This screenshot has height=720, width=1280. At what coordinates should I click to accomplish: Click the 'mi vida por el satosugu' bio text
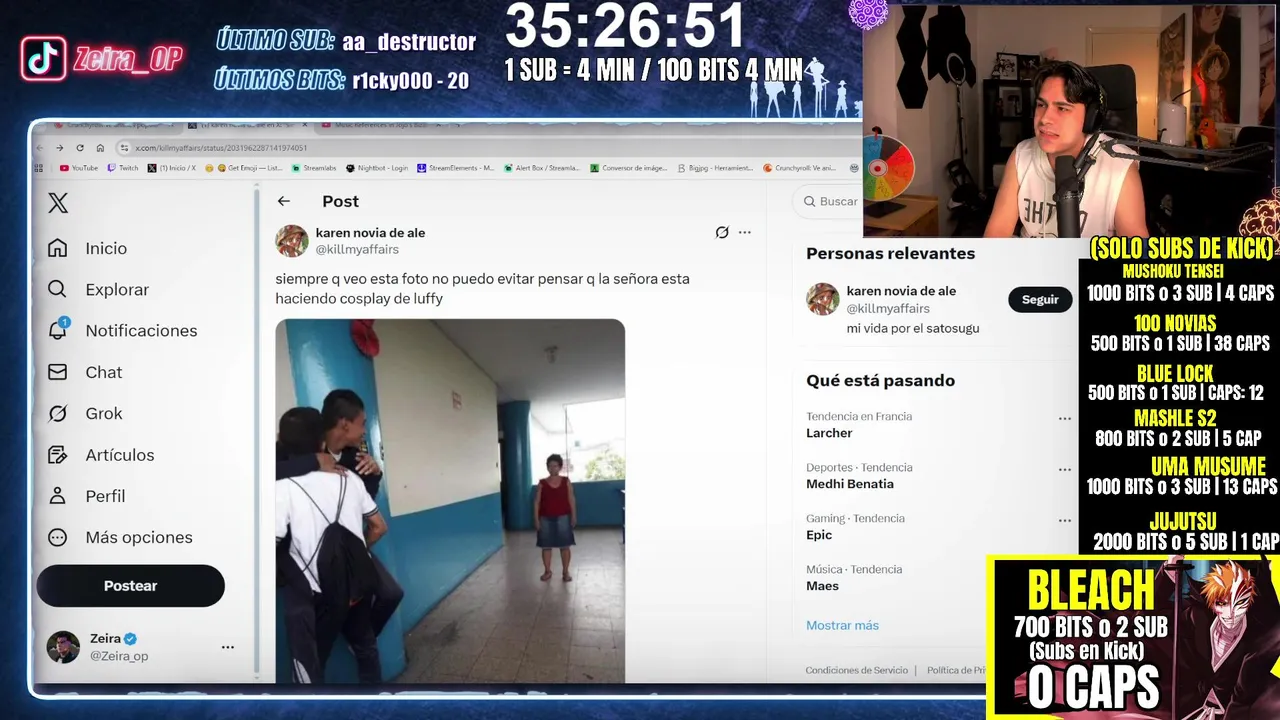tap(913, 328)
